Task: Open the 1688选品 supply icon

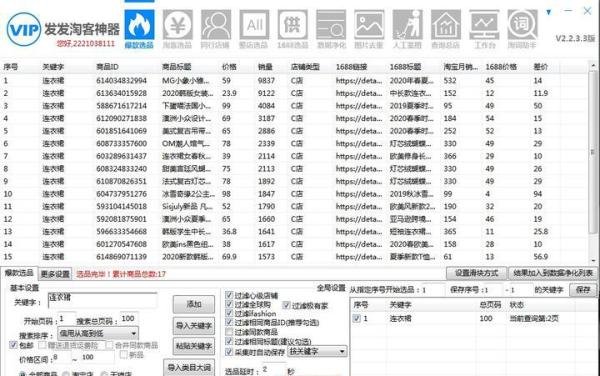Action: pos(292,29)
